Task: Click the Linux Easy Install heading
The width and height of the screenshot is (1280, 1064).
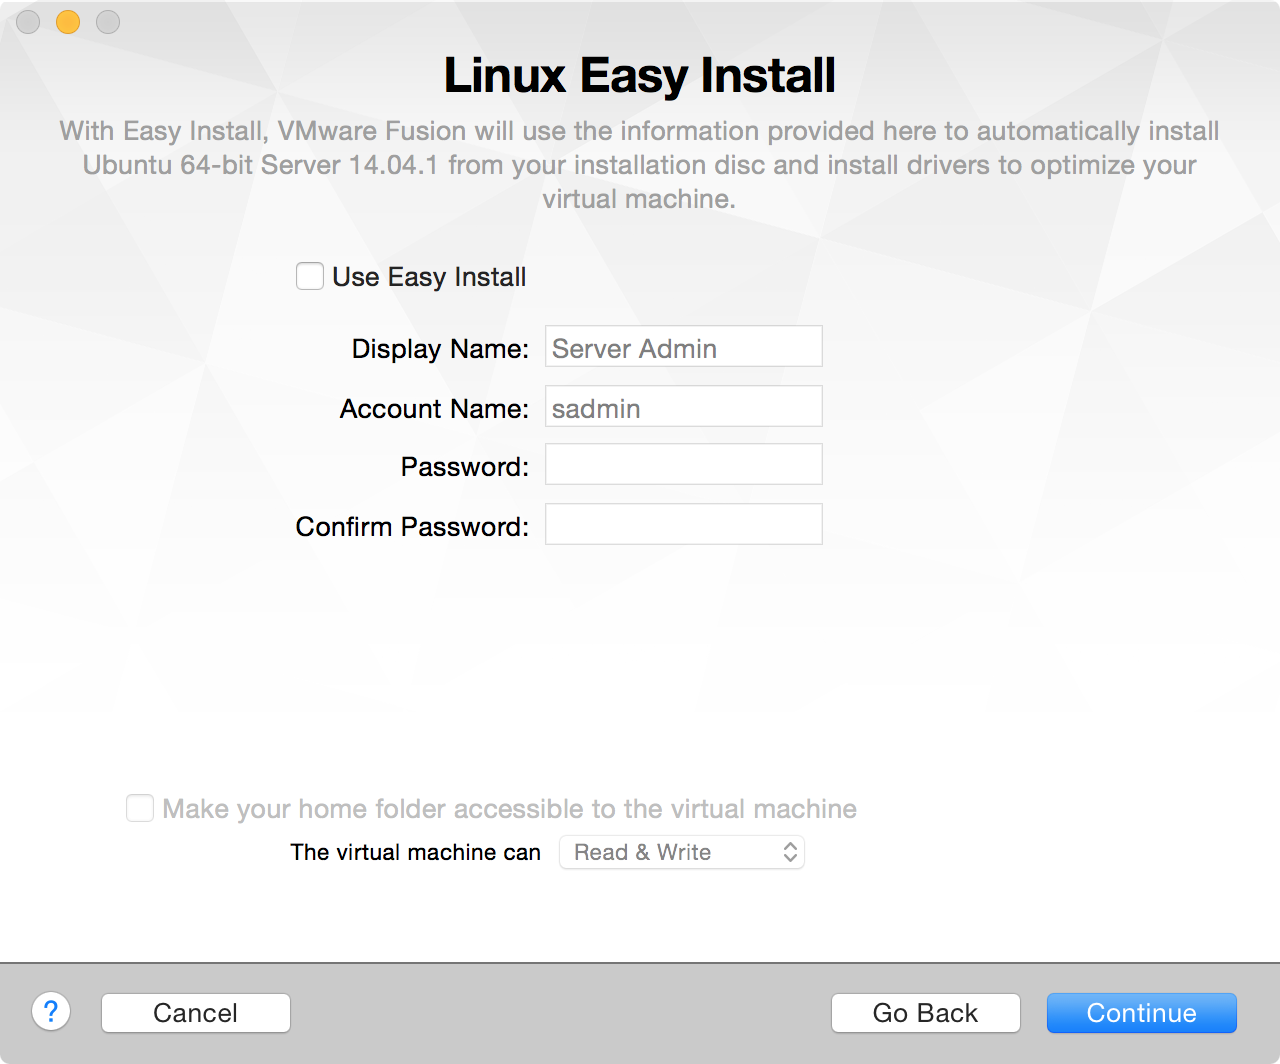Action: click(x=640, y=75)
